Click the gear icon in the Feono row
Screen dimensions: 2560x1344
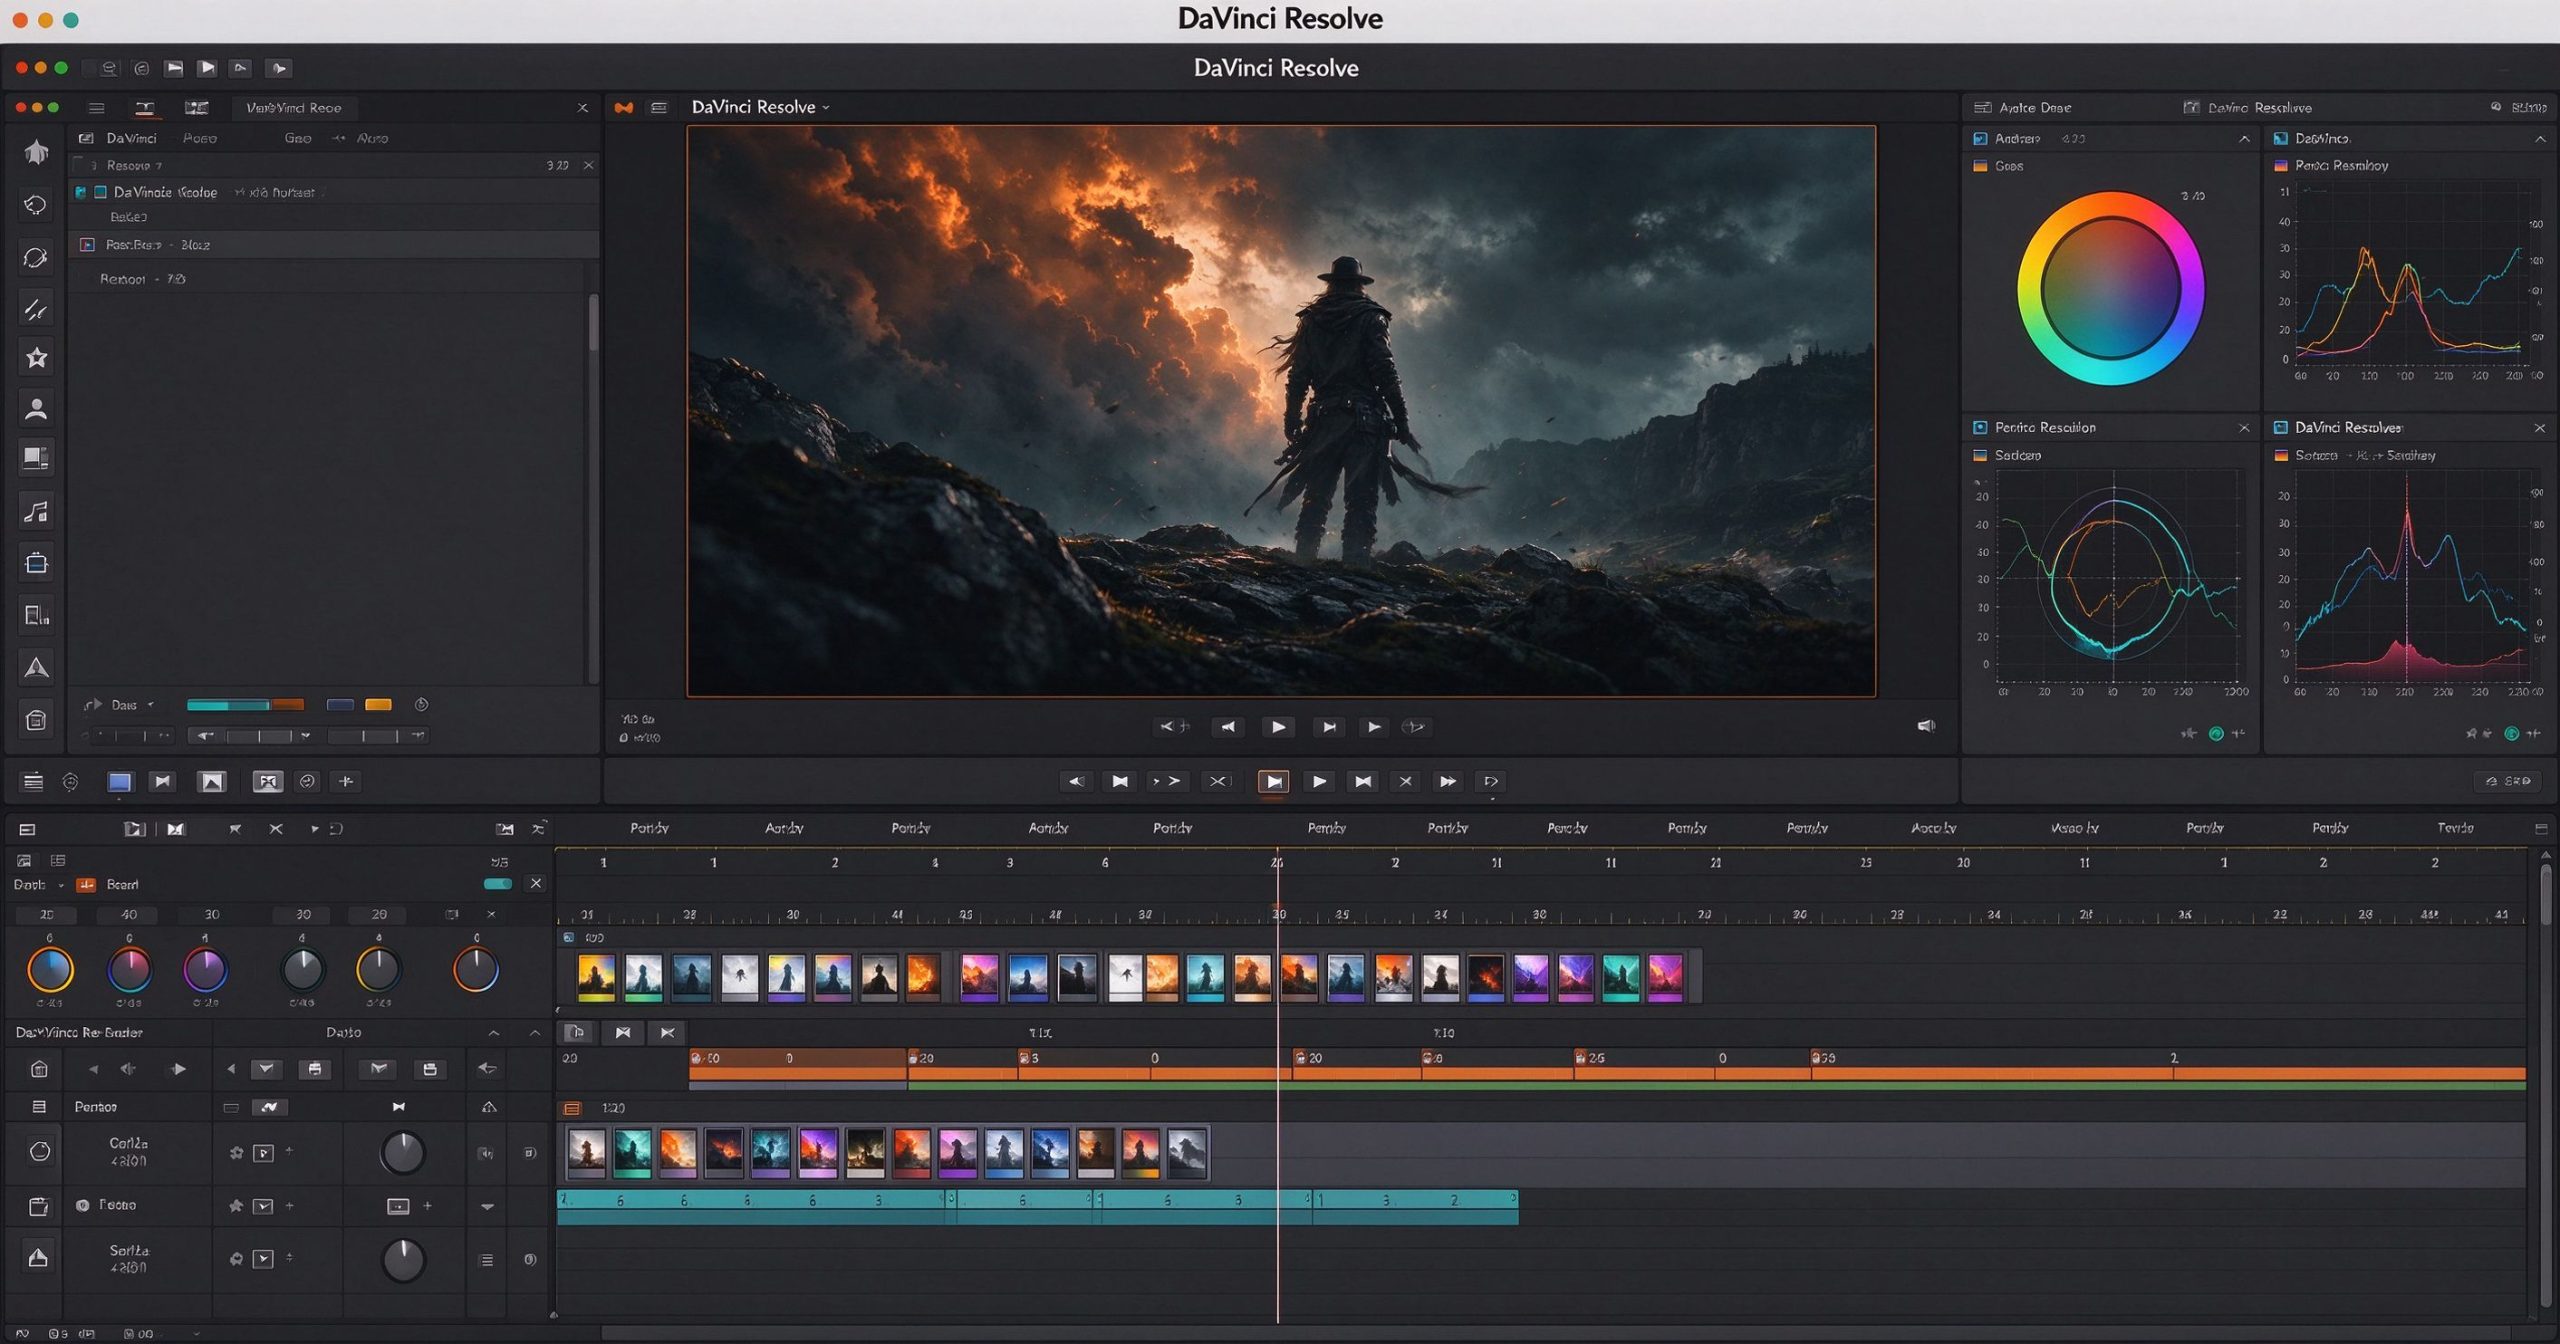pos(236,1206)
